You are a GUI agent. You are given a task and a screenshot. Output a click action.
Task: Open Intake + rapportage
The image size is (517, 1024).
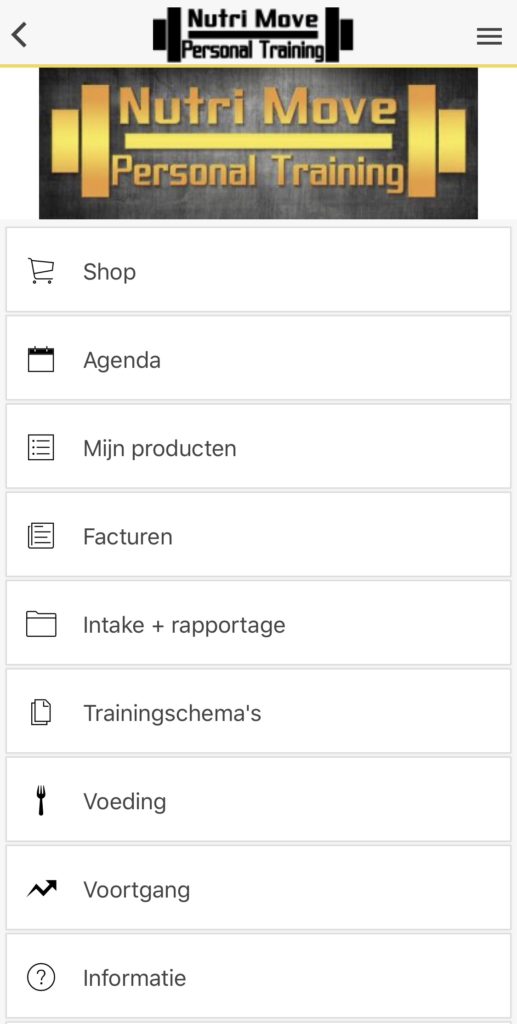(258, 622)
